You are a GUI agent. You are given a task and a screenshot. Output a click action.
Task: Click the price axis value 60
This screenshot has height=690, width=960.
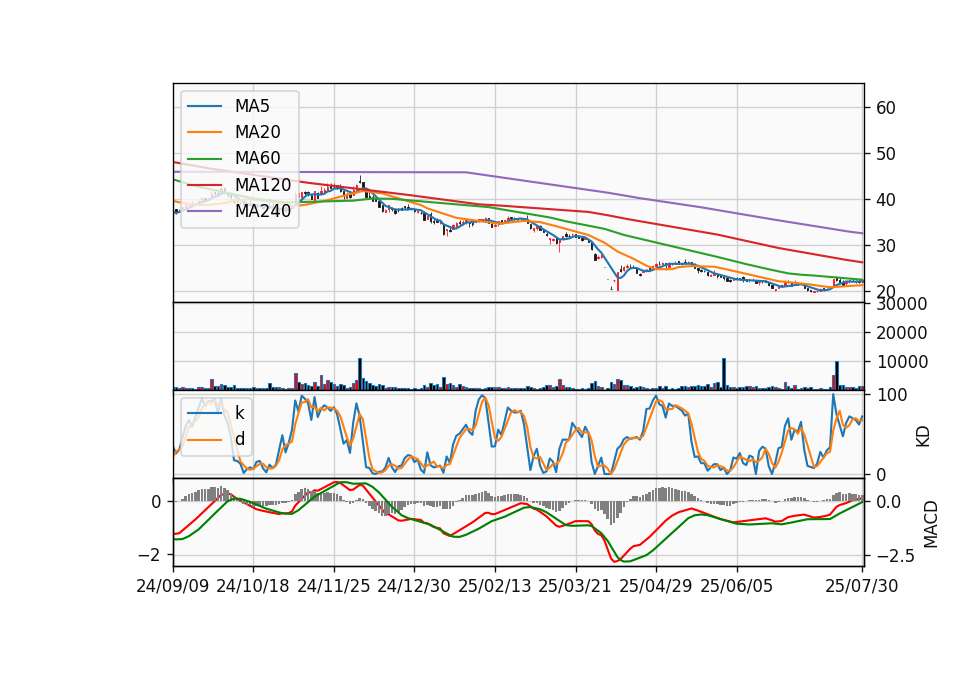pyautogui.click(x=886, y=108)
